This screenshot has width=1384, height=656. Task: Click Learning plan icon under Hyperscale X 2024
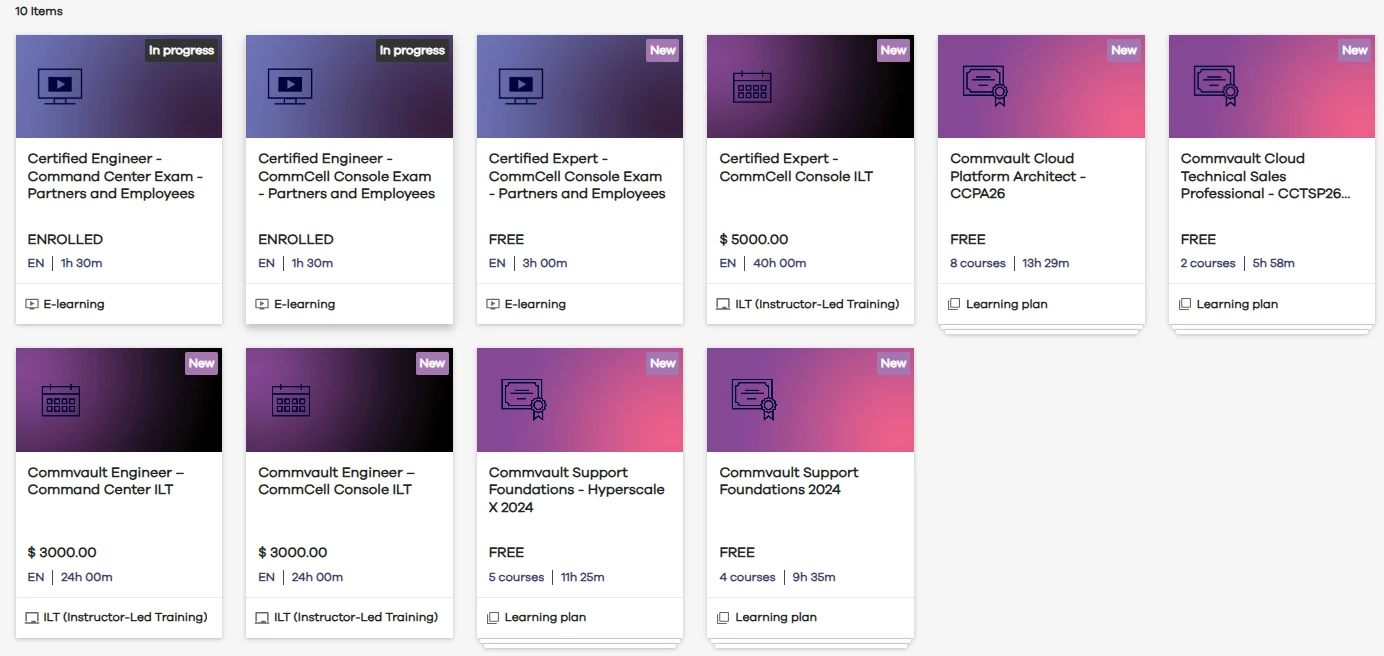tap(493, 618)
